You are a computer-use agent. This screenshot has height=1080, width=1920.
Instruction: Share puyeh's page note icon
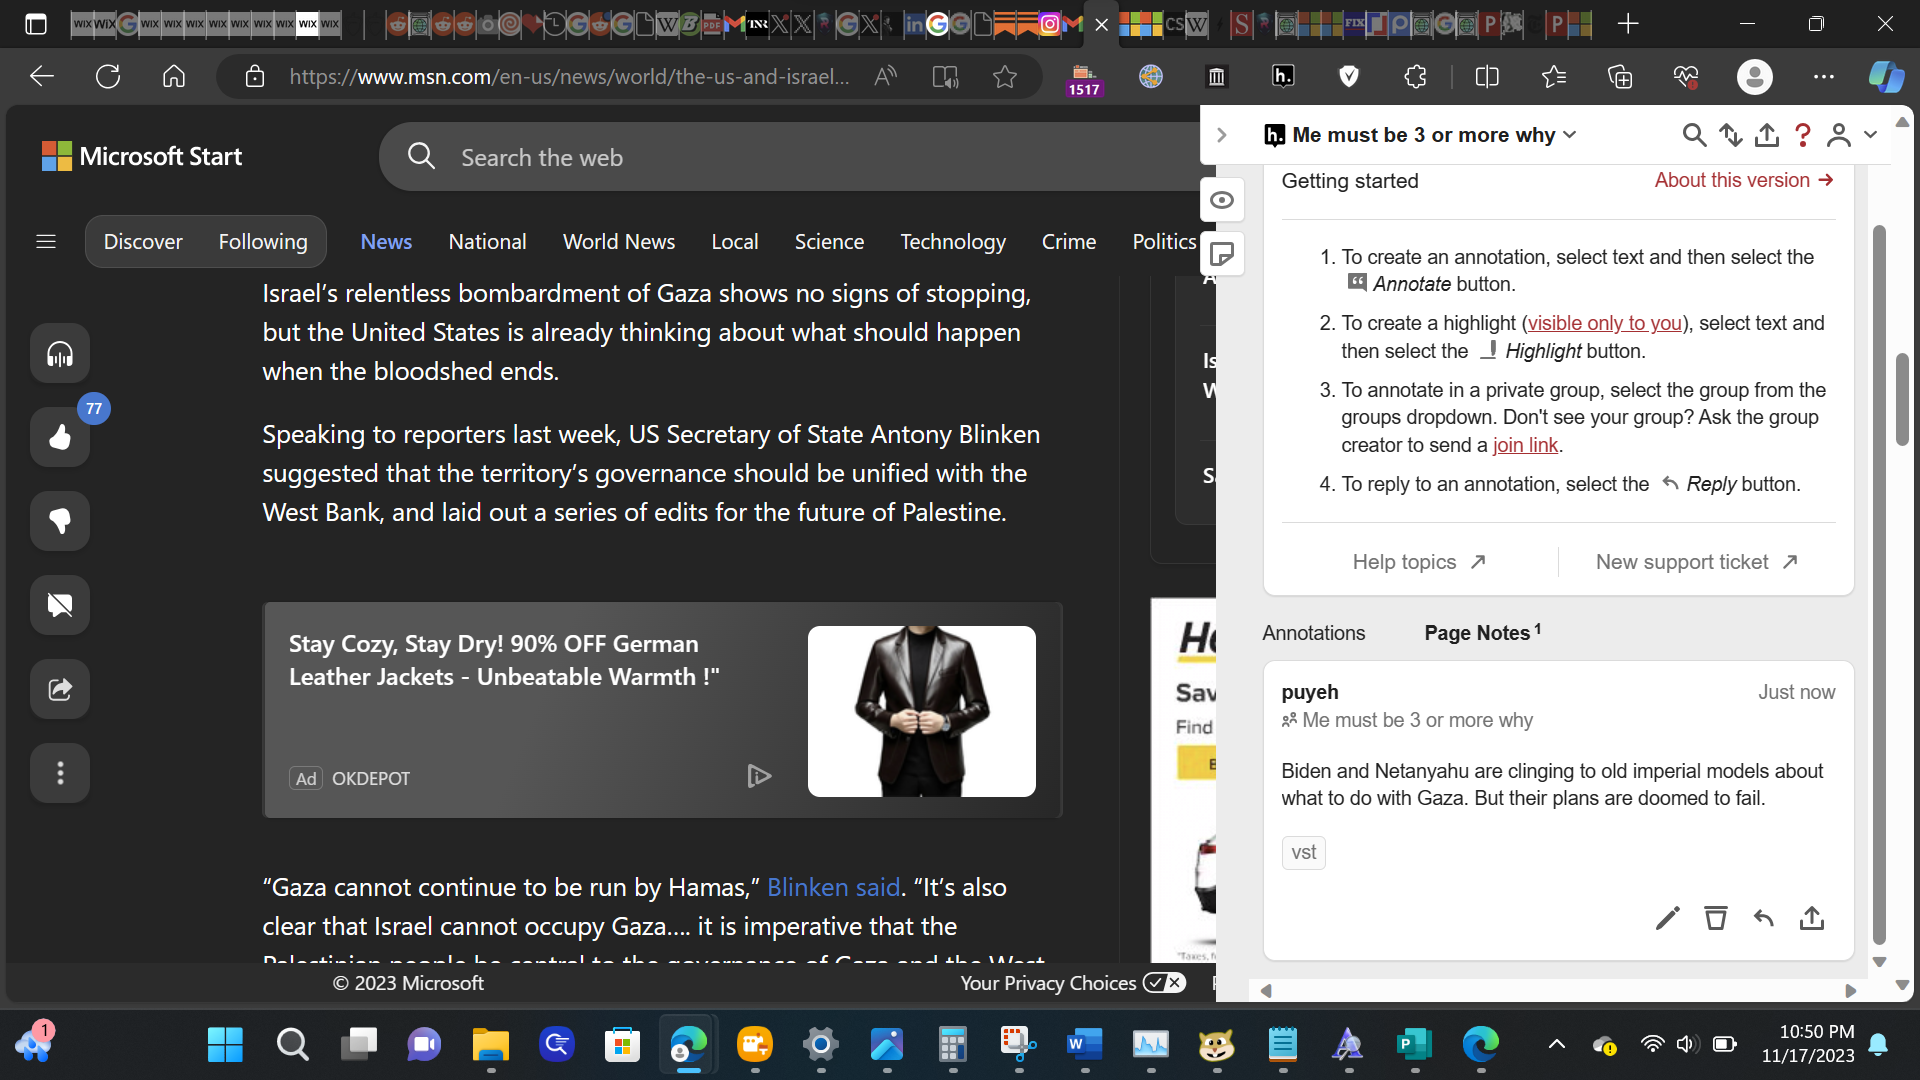pyautogui.click(x=1812, y=918)
